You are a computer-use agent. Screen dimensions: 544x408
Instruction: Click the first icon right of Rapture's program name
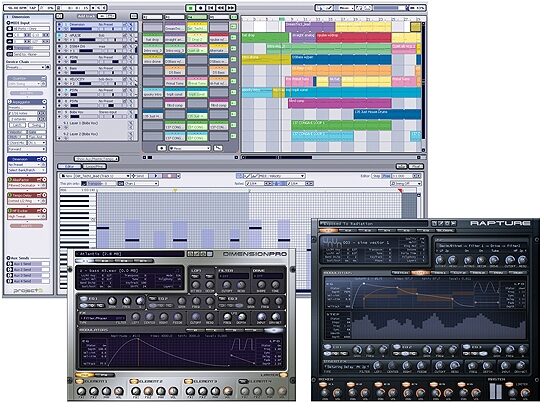point(434,224)
